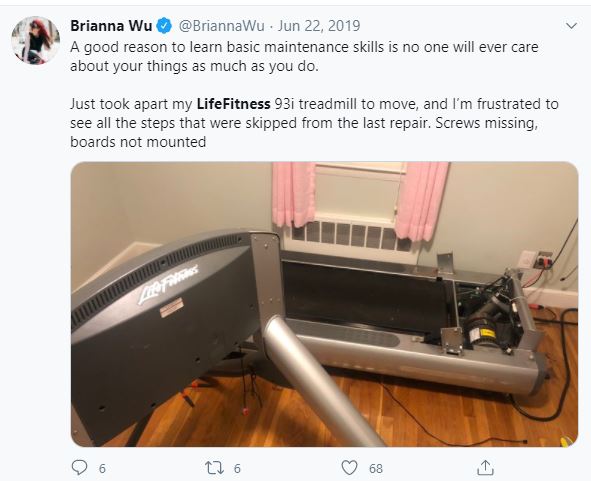
Task: Click the pink curtains in photo
Action: pos(360,201)
